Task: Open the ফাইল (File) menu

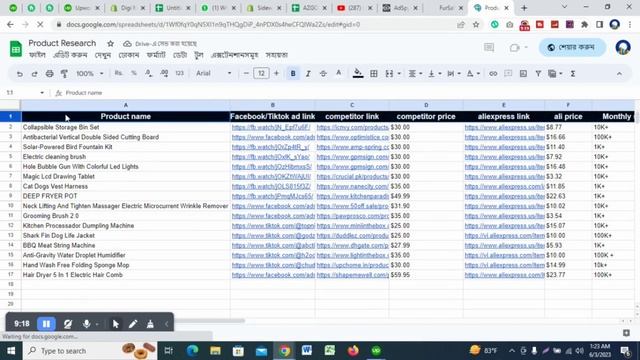Action: (38, 55)
